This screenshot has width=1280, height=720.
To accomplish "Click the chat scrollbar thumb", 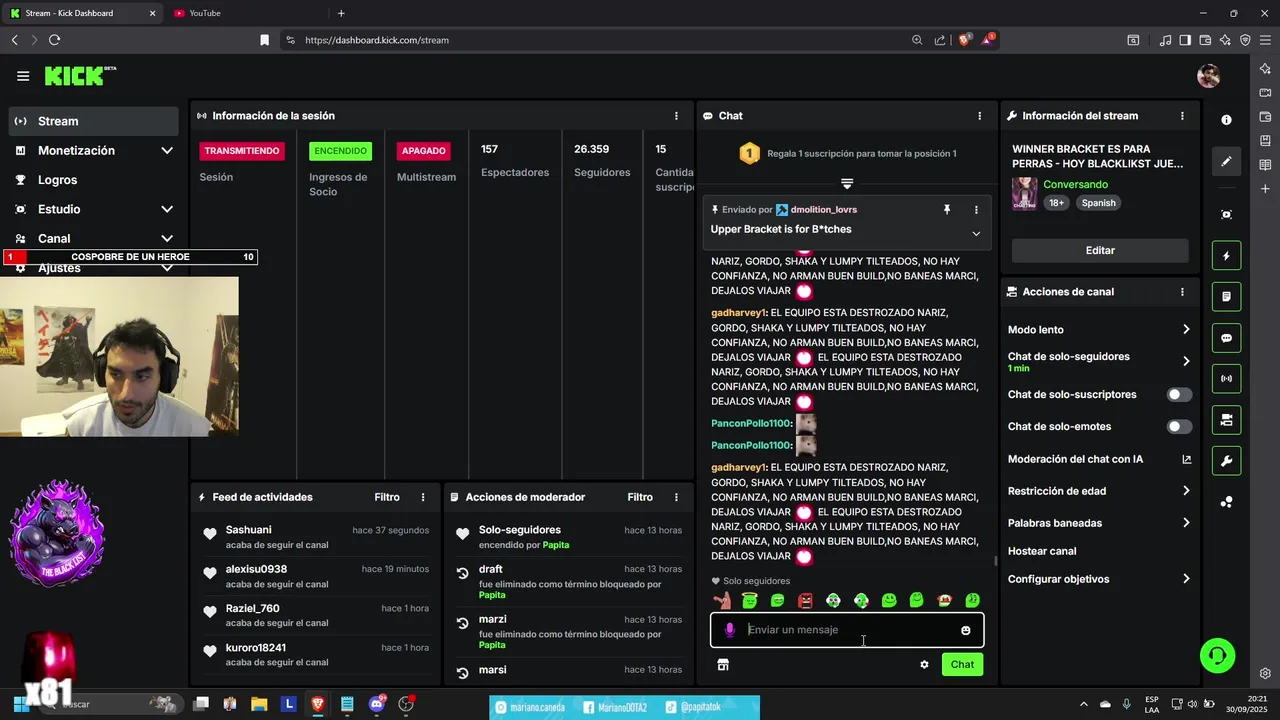I will (x=995, y=561).
